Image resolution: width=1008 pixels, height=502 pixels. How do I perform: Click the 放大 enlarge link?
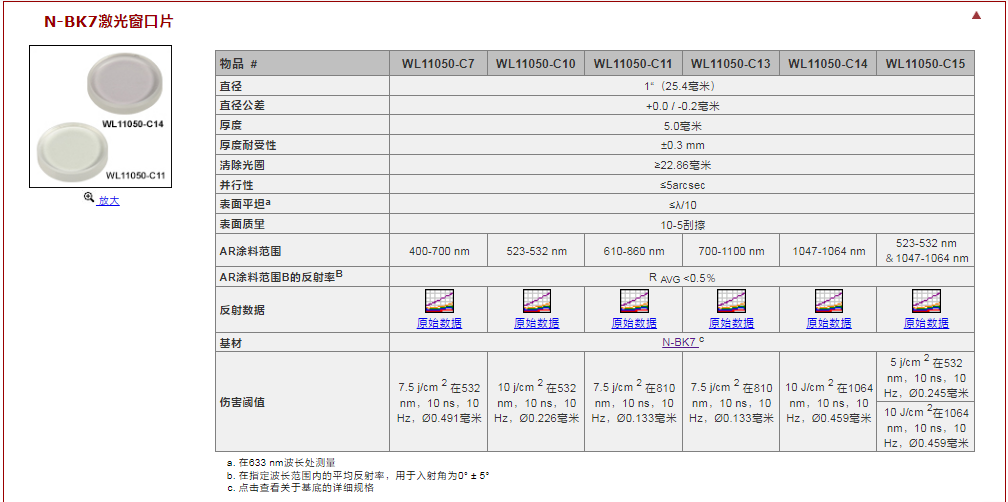point(108,200)
